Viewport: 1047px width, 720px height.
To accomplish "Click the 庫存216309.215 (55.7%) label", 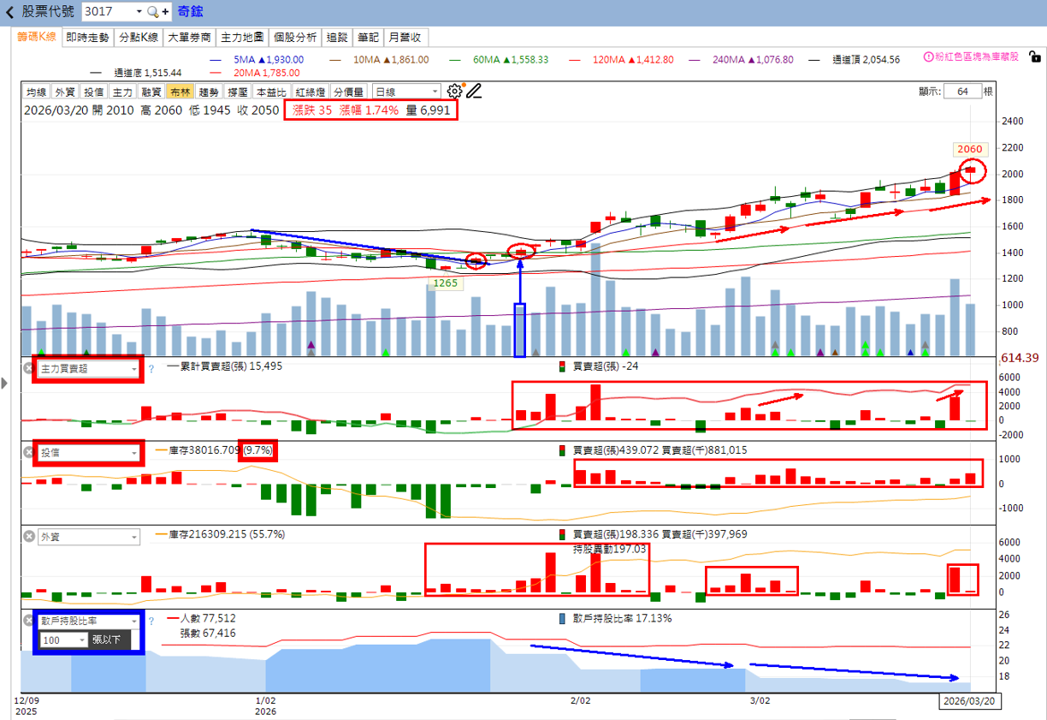I will (220, 534).
